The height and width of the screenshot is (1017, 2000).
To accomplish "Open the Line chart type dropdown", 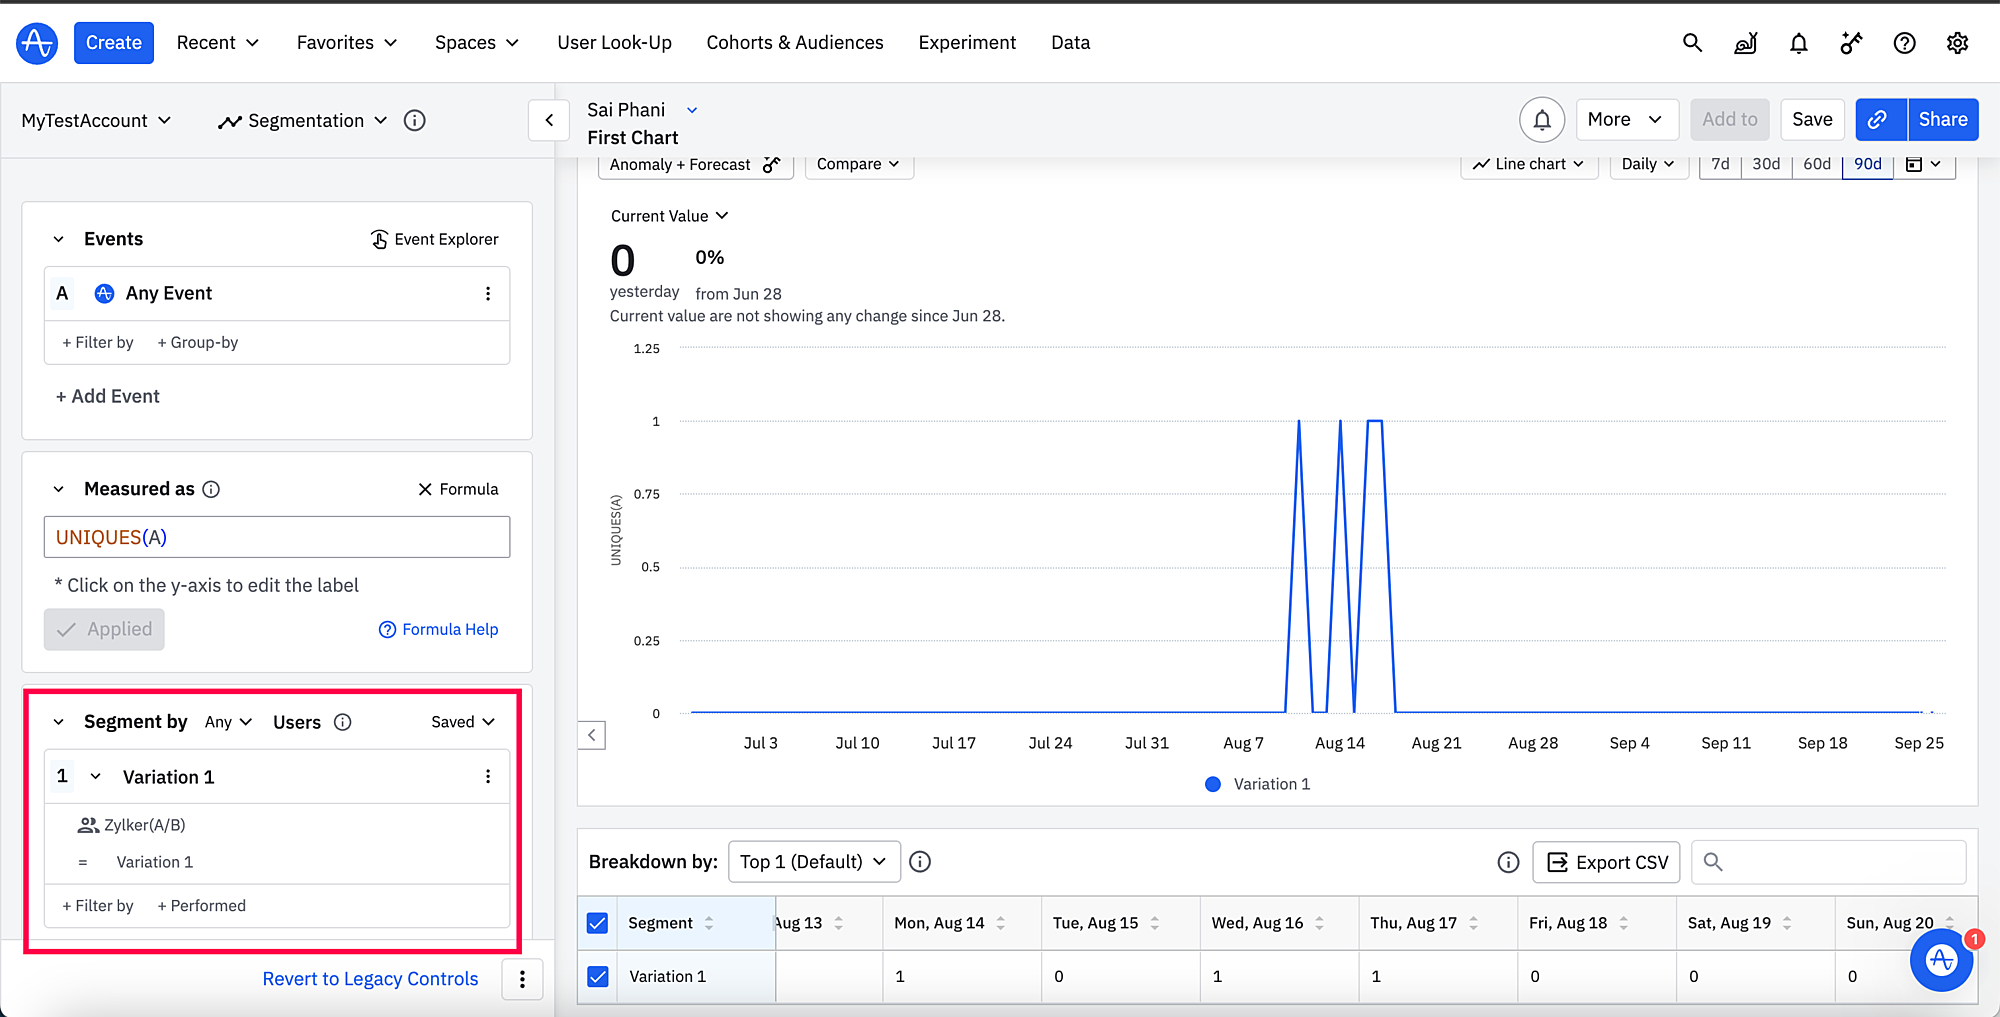I will (1528, 164).
